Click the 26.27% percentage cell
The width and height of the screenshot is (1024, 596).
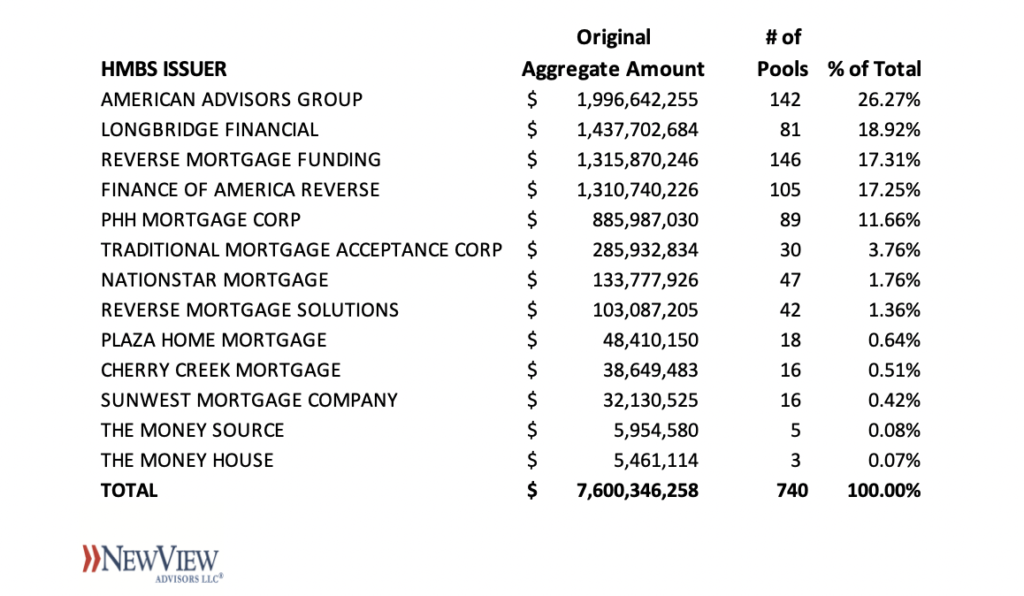(x=889, y=99)
